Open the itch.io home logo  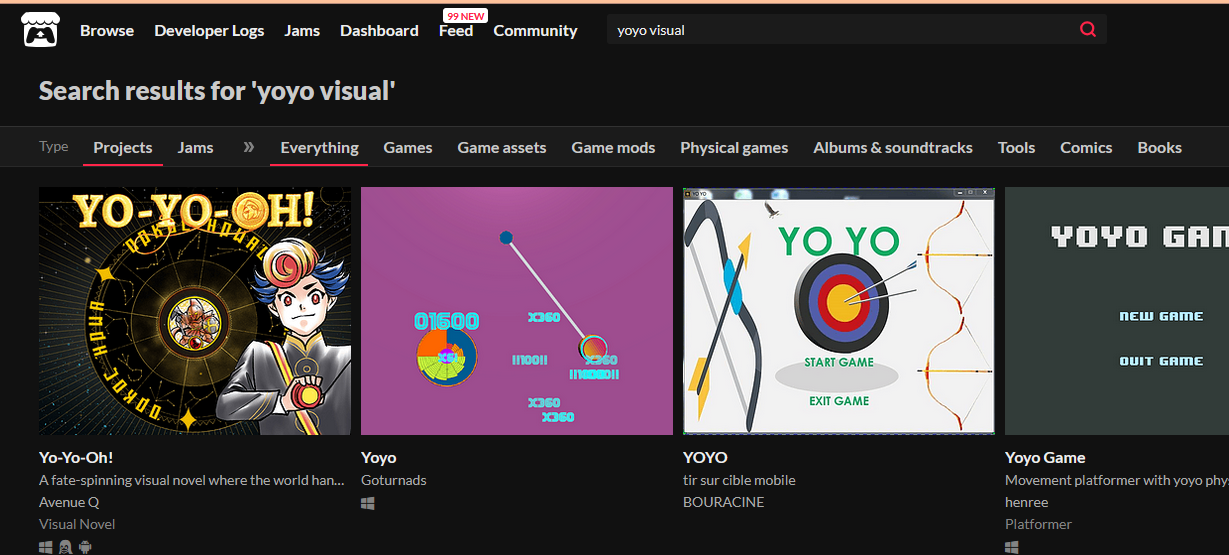tap(40, 30)
